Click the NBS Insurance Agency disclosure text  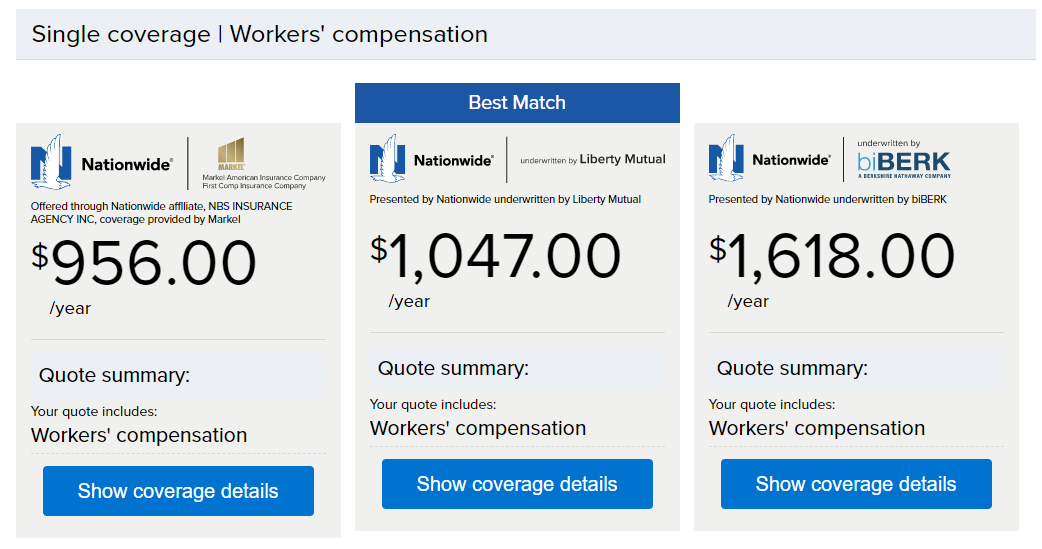click(161, 213)
